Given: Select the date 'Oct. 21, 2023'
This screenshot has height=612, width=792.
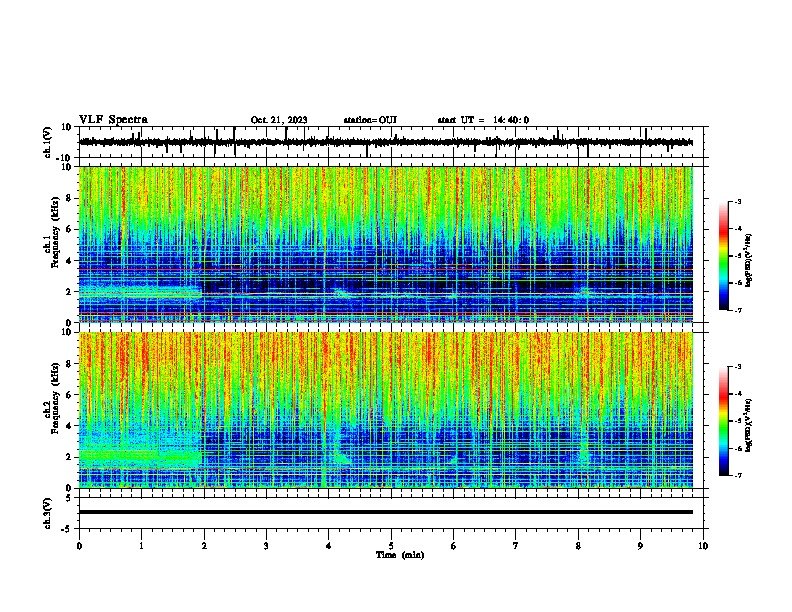Looking at the screenshot, I should click(x=279, y=120).
